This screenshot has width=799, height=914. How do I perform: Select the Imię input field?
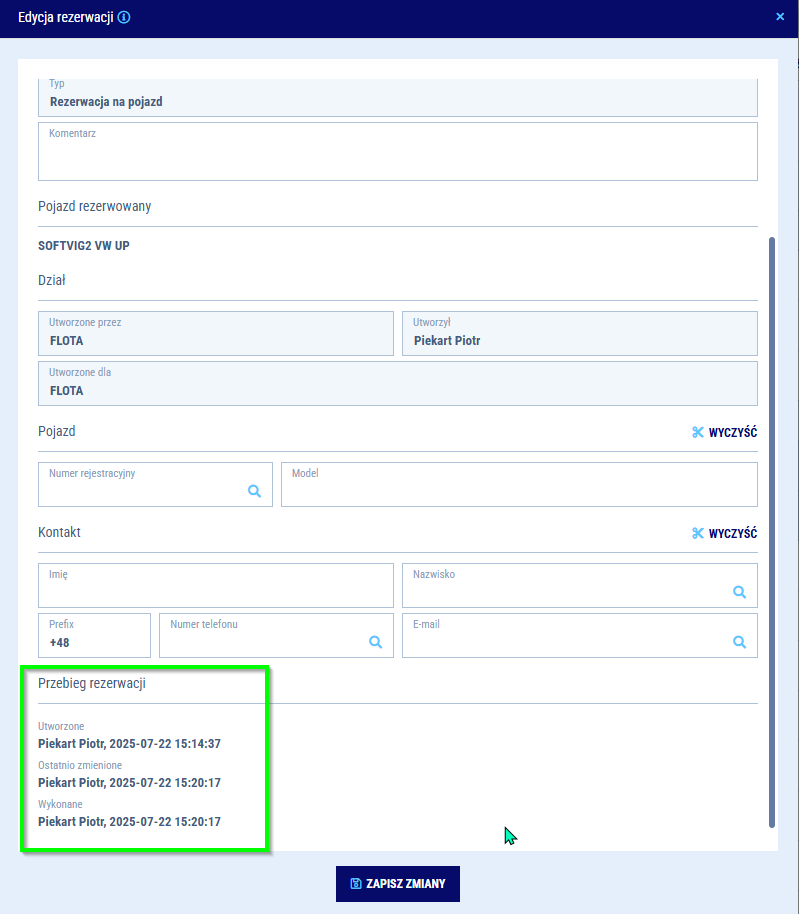[x=215, y=591]
